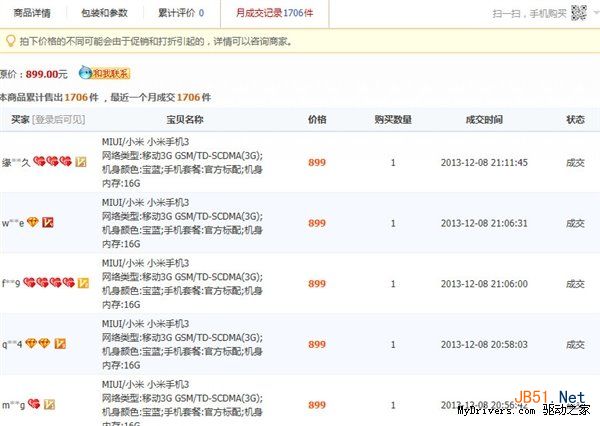Click the four hearts rating for buyer f**9
The image size is (600, 426).
[x=49, y=283]
